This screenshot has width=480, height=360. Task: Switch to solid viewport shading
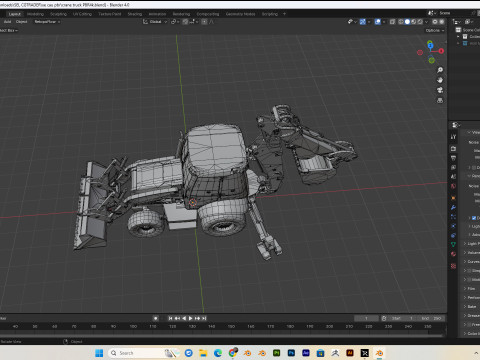click(407, 22)
